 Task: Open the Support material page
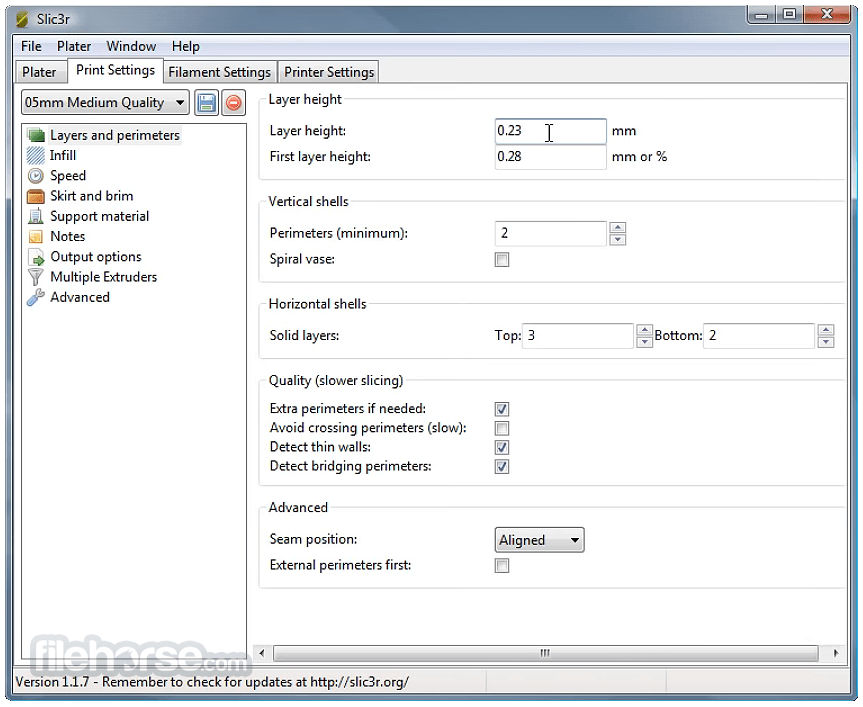tap(99, 216)
